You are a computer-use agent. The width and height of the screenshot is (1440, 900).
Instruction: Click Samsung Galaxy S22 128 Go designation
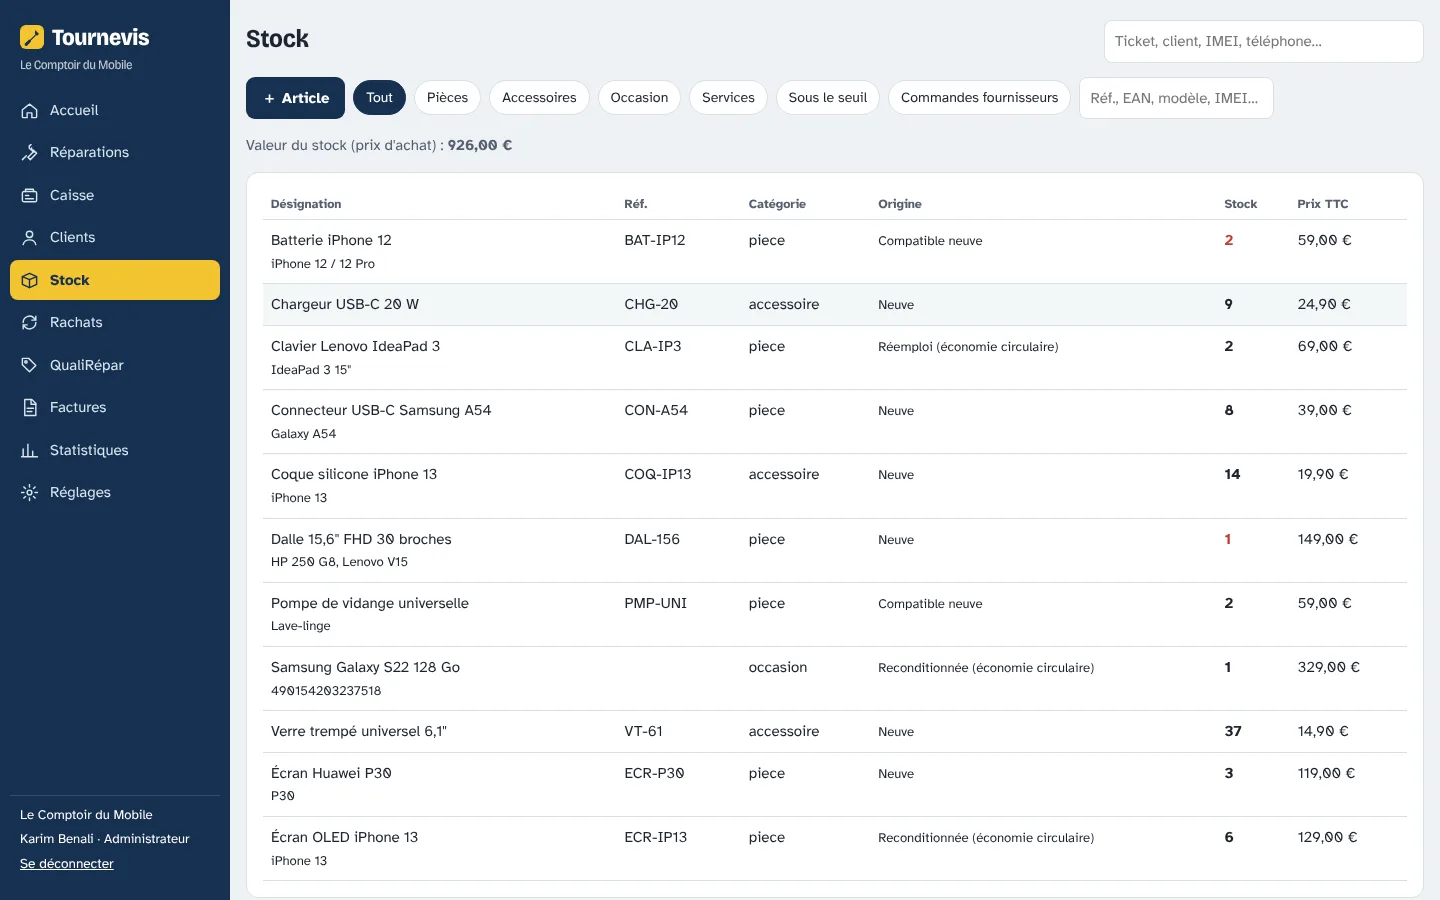tap(365, 668)
